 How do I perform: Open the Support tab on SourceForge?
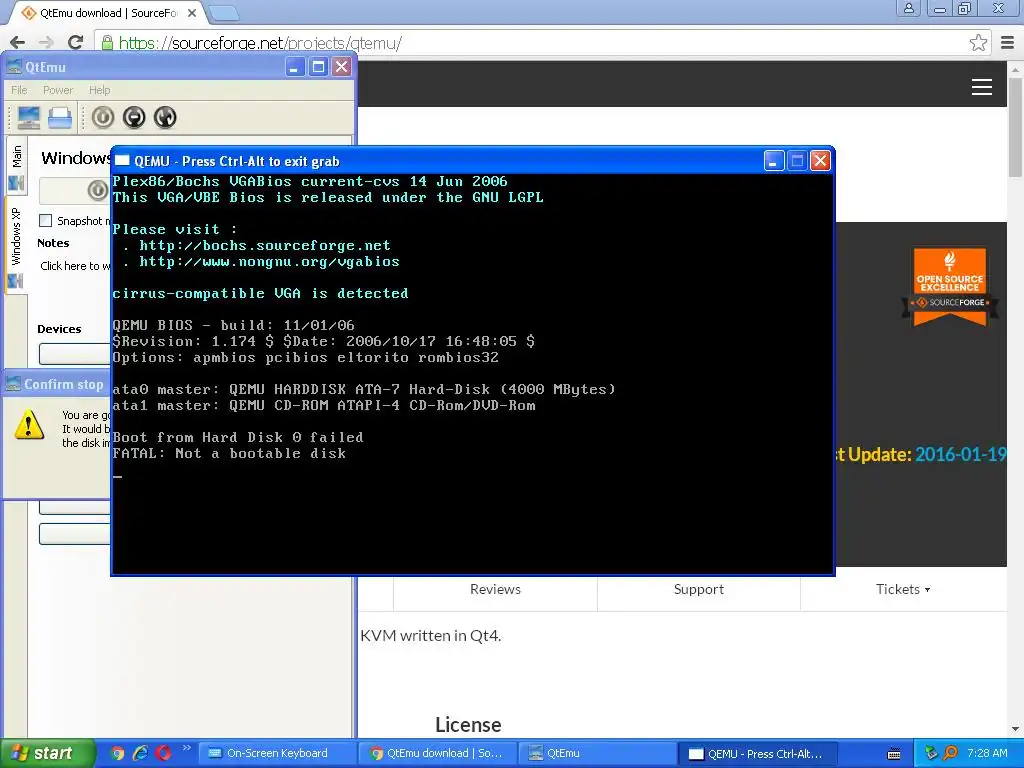tap(699, 589)
